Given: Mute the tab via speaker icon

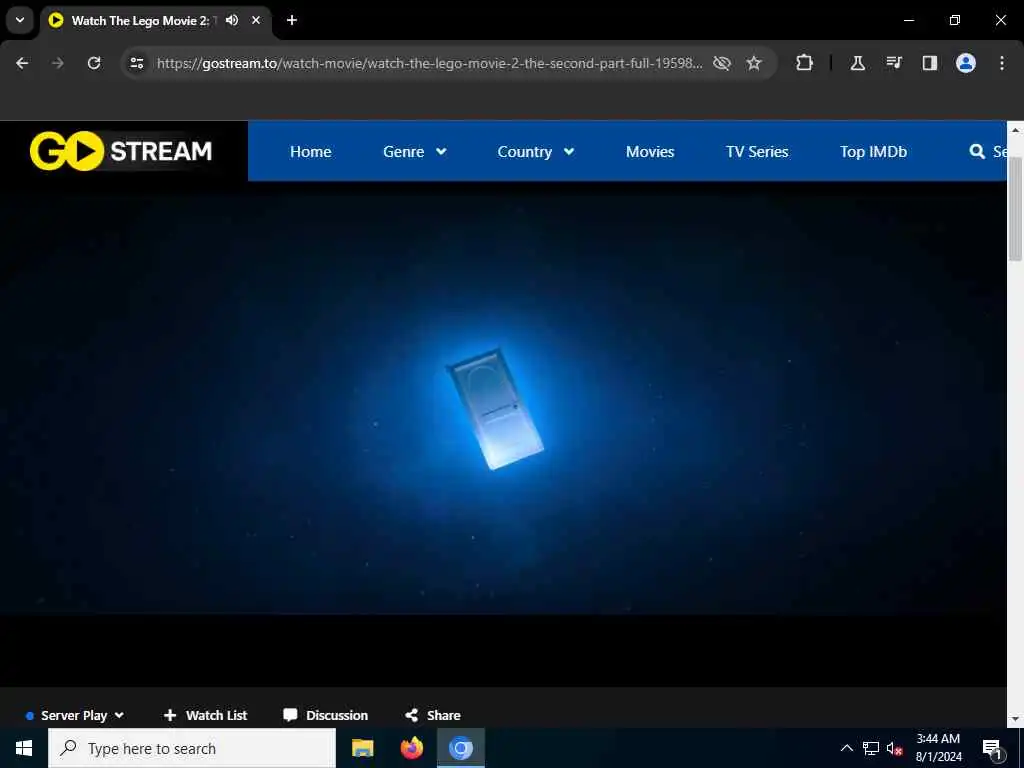Looking at the screenshot, I should 232,20.
